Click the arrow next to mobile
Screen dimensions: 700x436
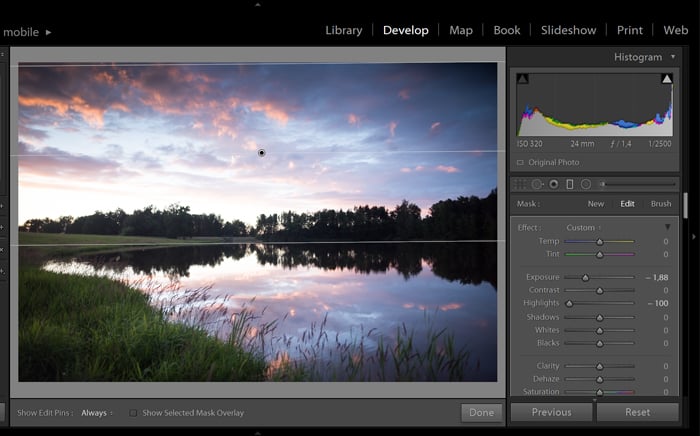(48, 32)
